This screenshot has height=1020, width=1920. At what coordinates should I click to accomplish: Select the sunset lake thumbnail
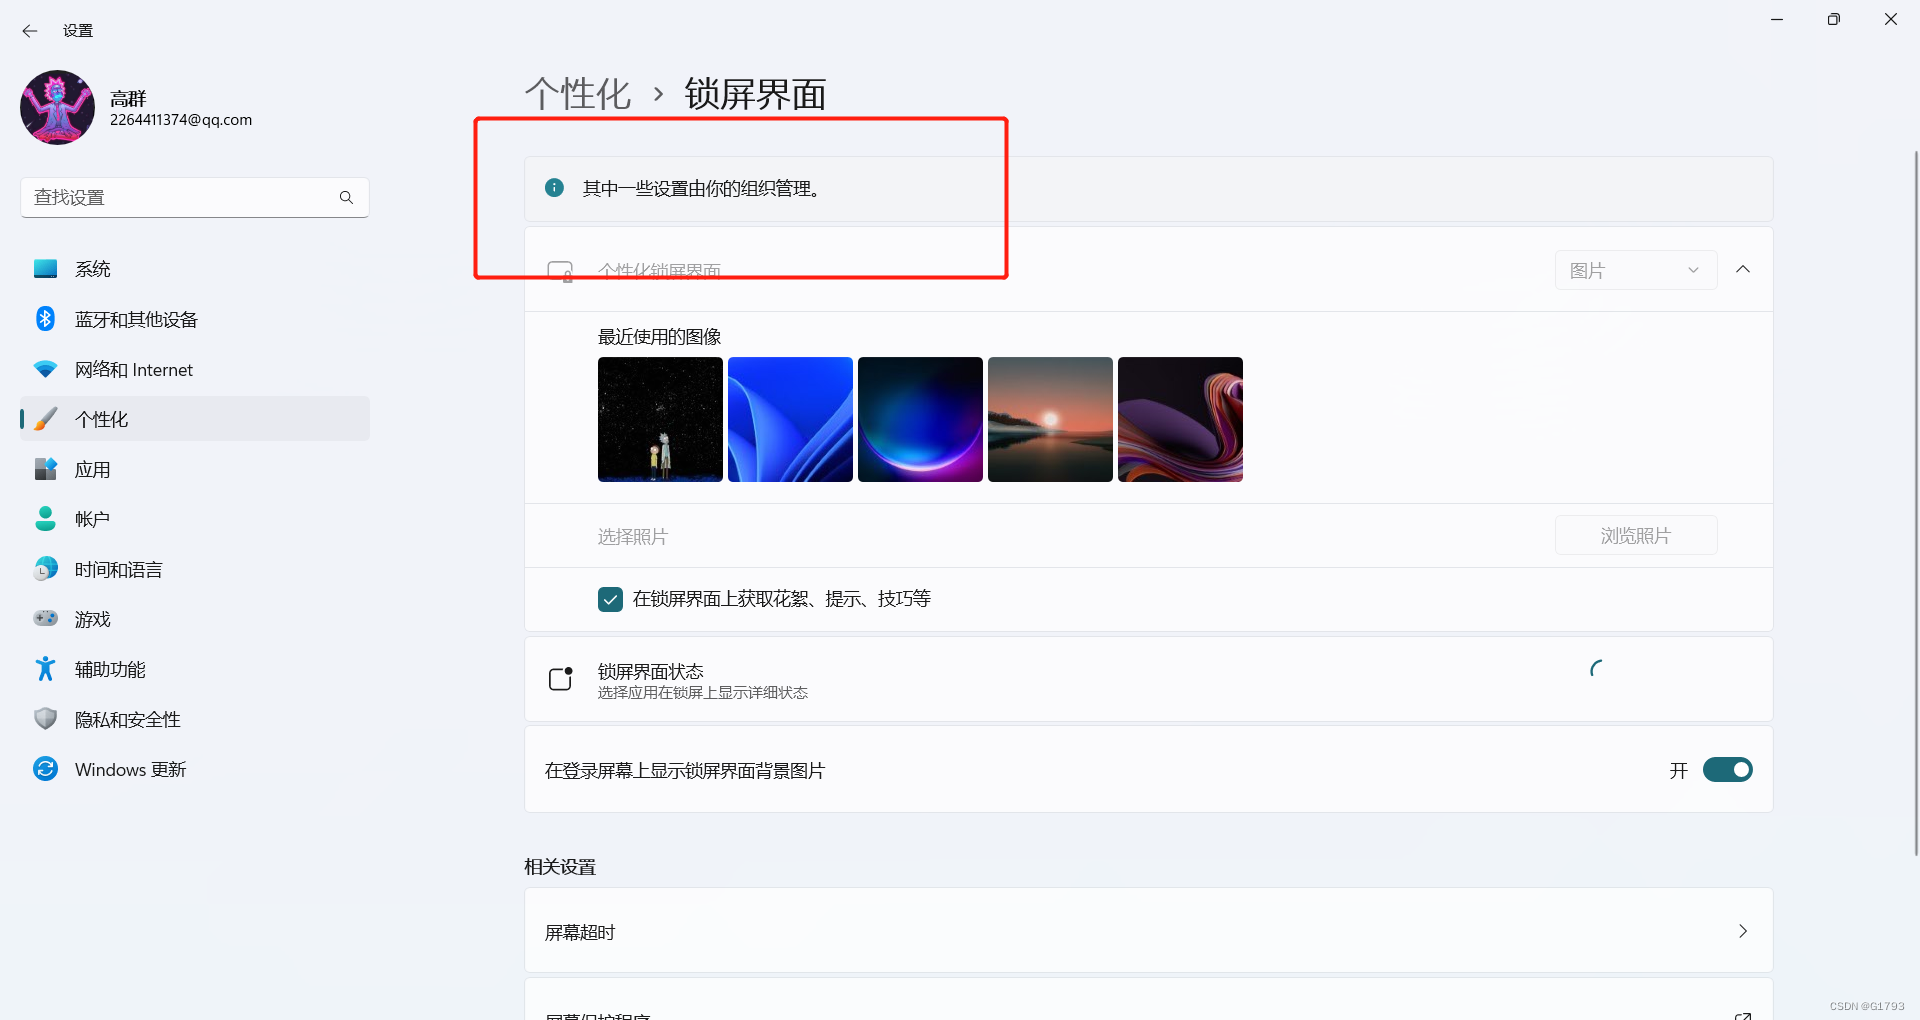point(1050,419)
